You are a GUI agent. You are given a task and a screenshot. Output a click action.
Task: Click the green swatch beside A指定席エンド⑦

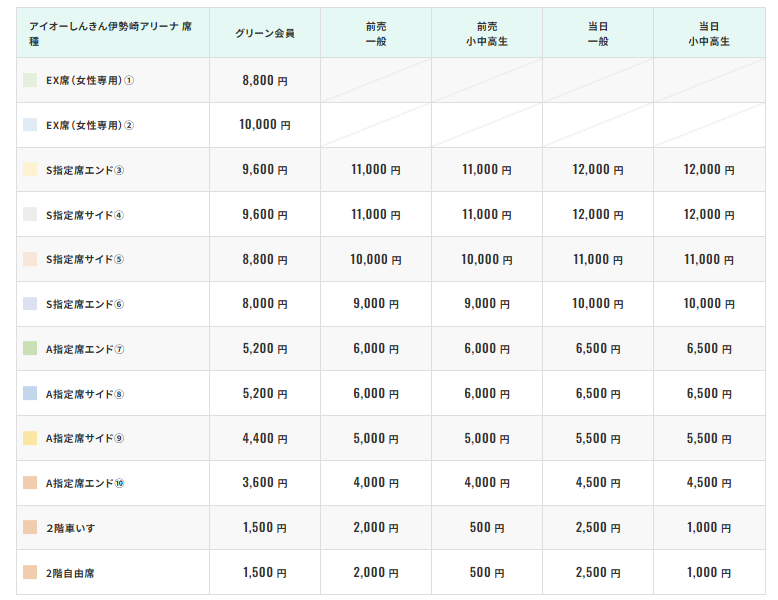30,349
